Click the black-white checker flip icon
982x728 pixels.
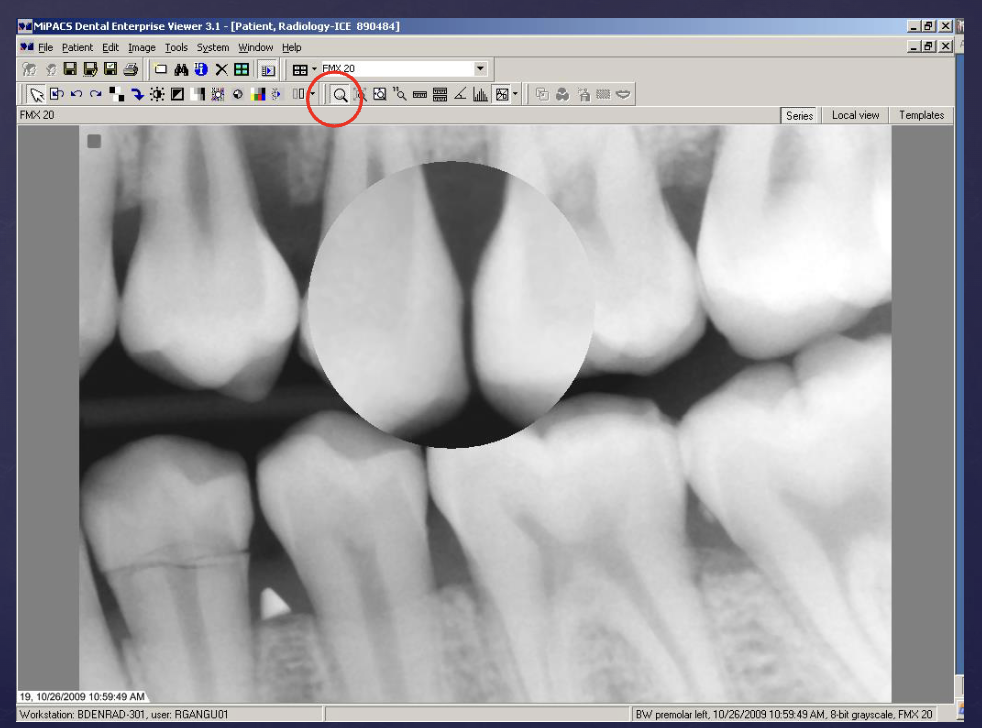(116, 95)
